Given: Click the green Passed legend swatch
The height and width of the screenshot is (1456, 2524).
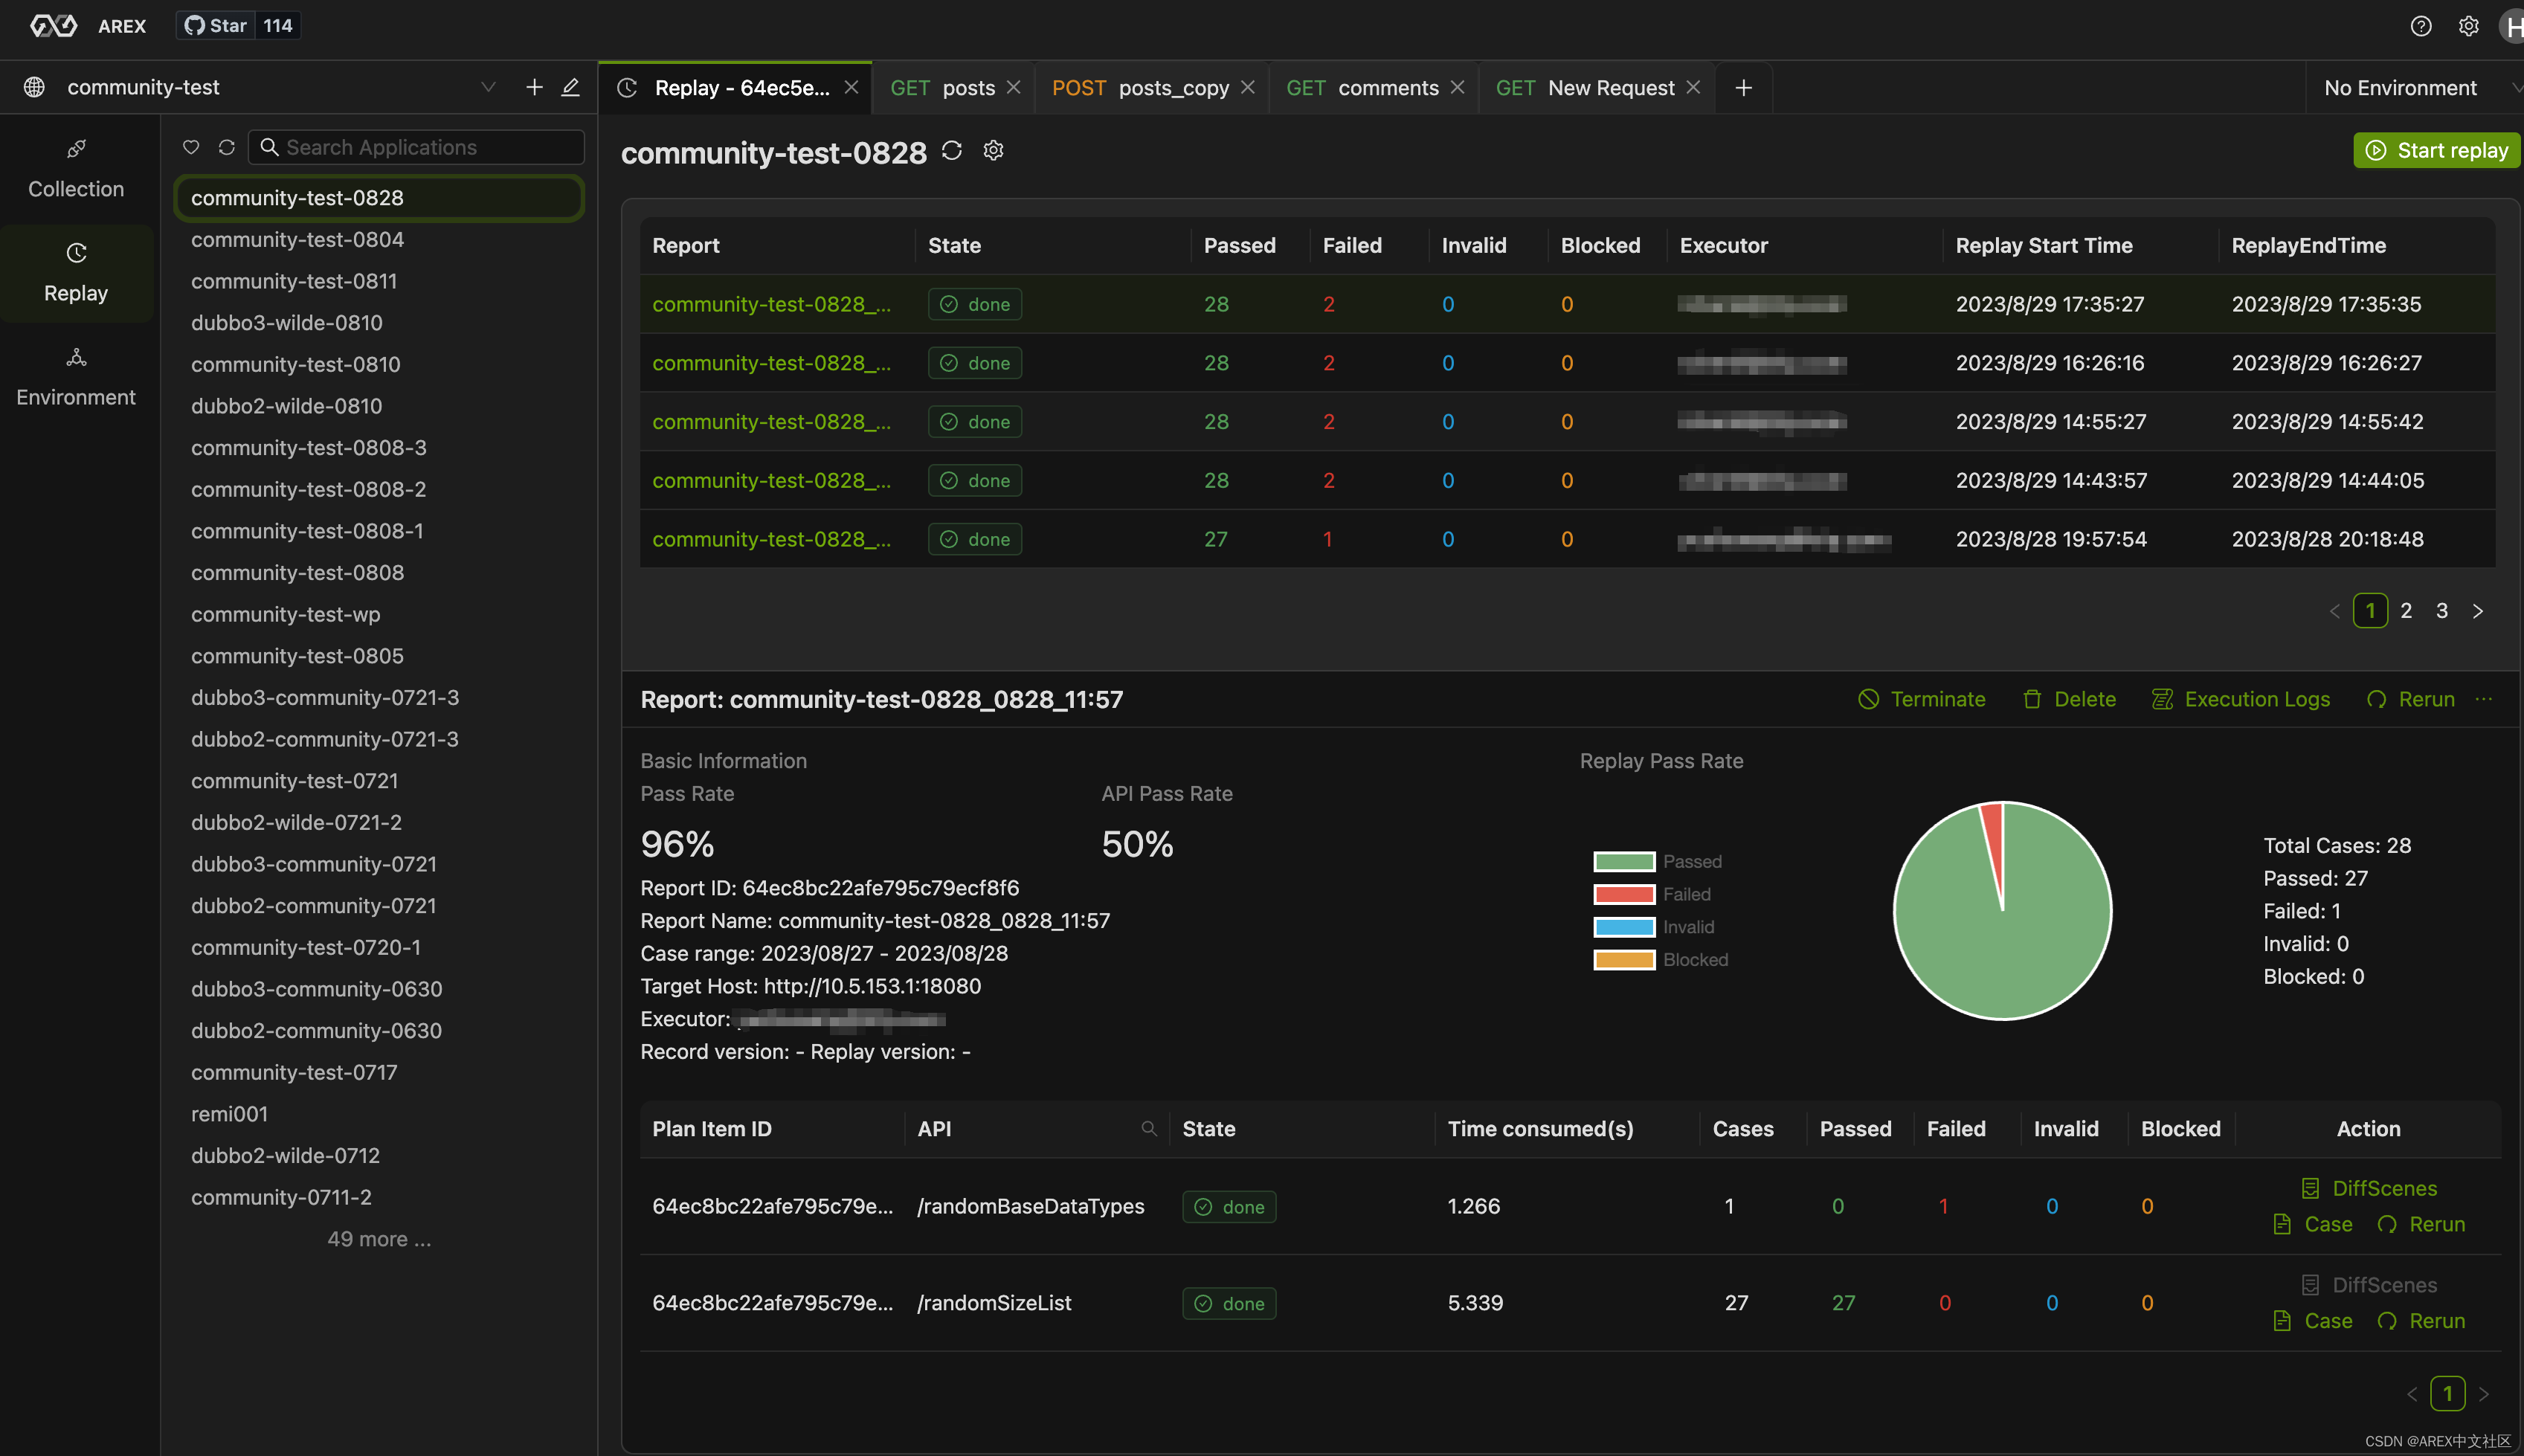Looking at the screenshot, I should 1624,862.
